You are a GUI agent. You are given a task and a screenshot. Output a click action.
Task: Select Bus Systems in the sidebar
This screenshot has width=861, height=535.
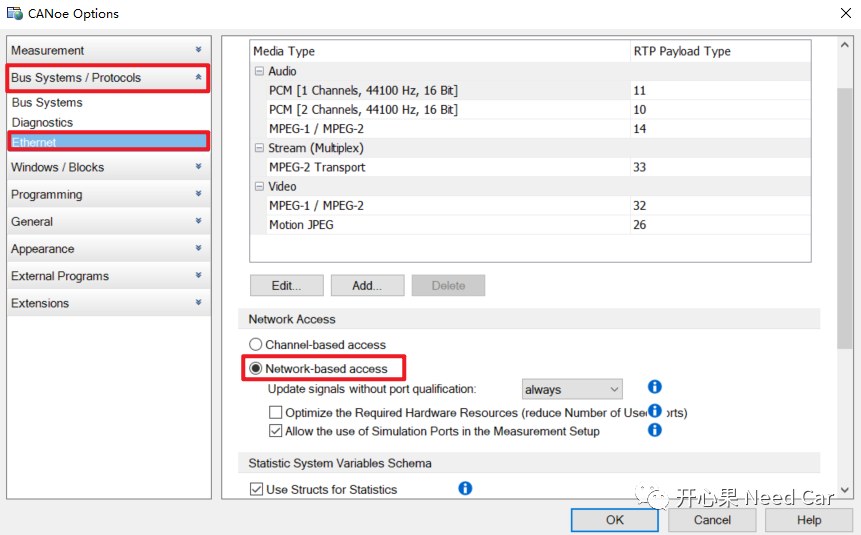pyautogui.click(x=47, y=103)
